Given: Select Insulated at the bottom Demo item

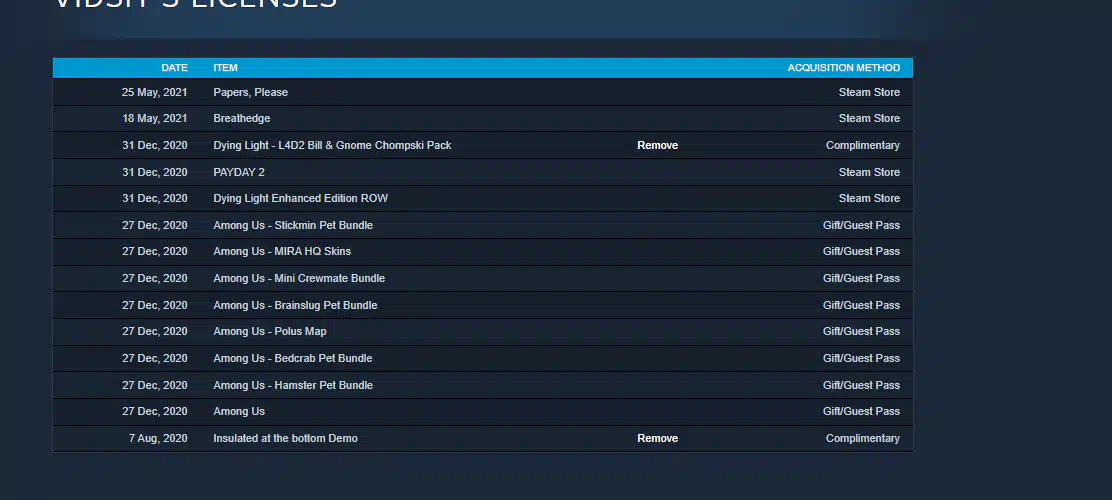Looking at the screenshot, I should click(285, 438).
